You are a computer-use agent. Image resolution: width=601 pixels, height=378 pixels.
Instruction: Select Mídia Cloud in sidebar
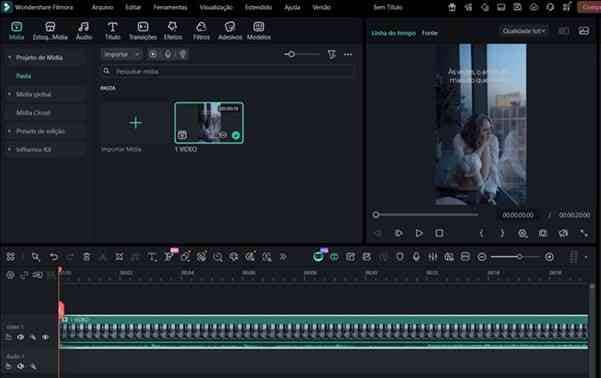coord(33,113)
